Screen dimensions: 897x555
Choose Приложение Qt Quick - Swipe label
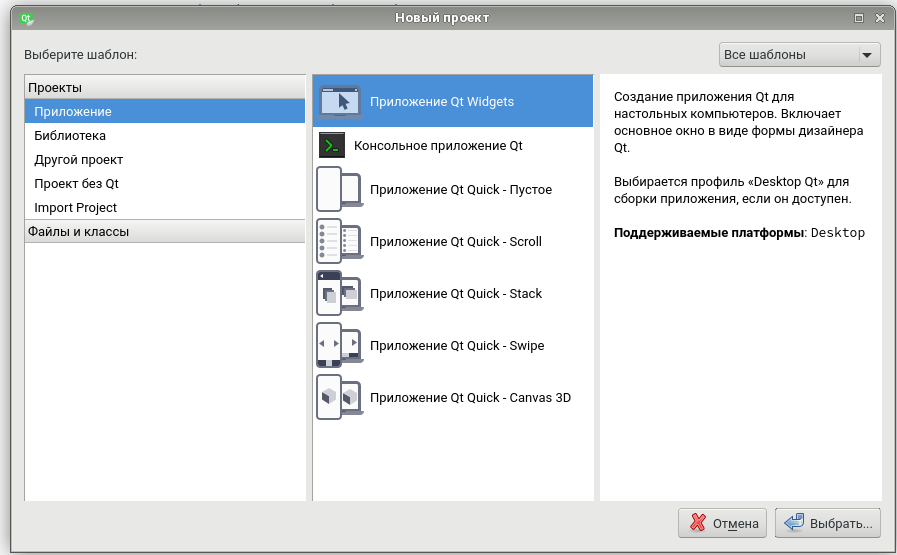[x=457, y=346]
